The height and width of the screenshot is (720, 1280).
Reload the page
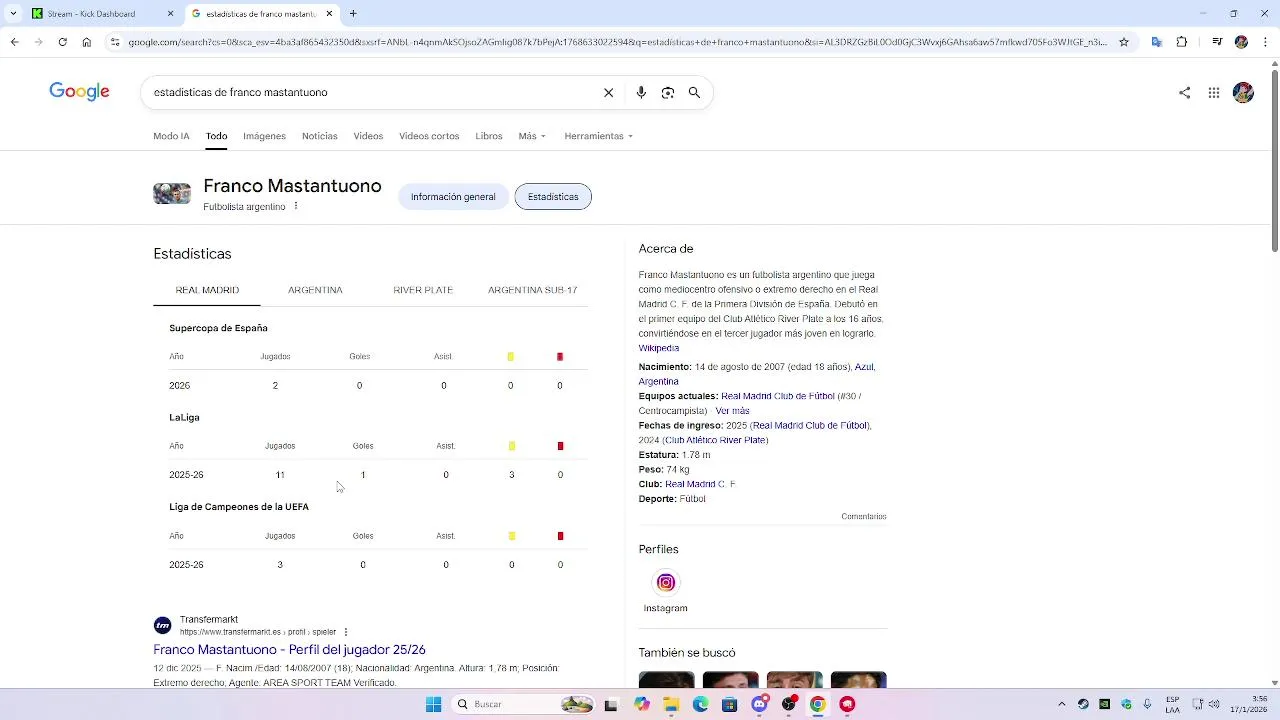tap(62, 42)
